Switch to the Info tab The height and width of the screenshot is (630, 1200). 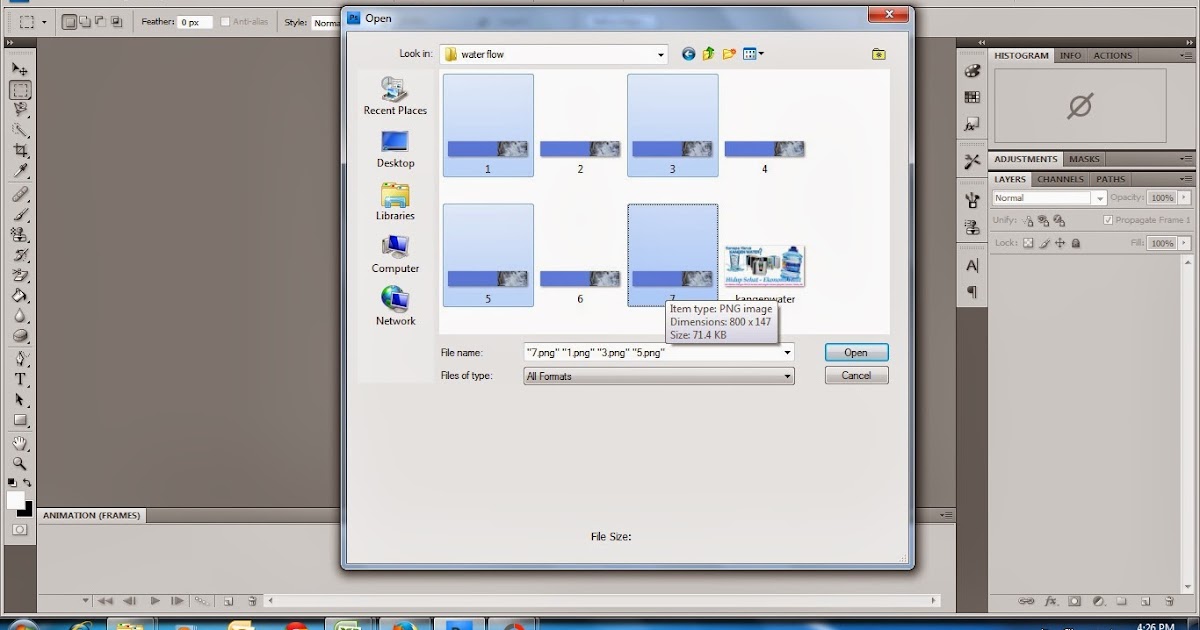click(x=1070, y=55)
